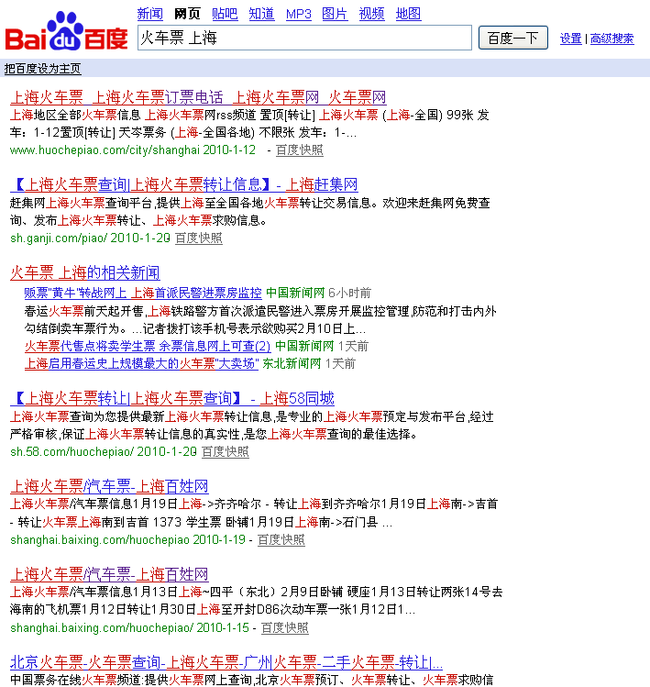Open 百度快照 for huochepiao.com result

(300, 150)
